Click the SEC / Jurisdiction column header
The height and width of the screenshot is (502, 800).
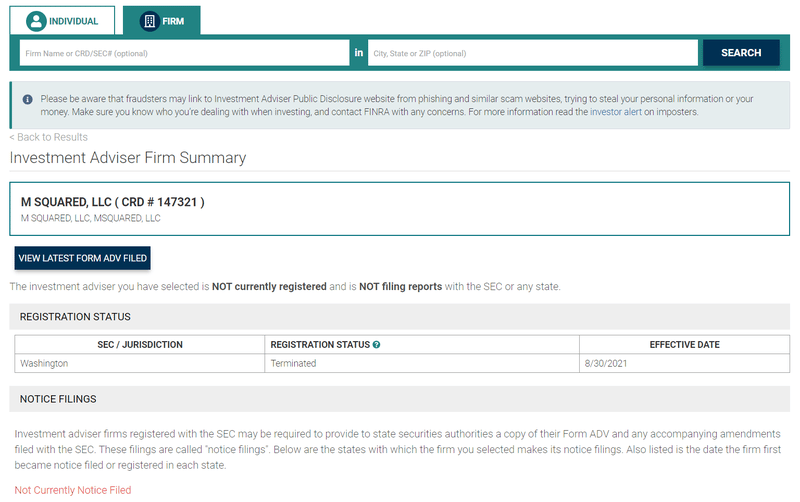(x=140, y=345)
